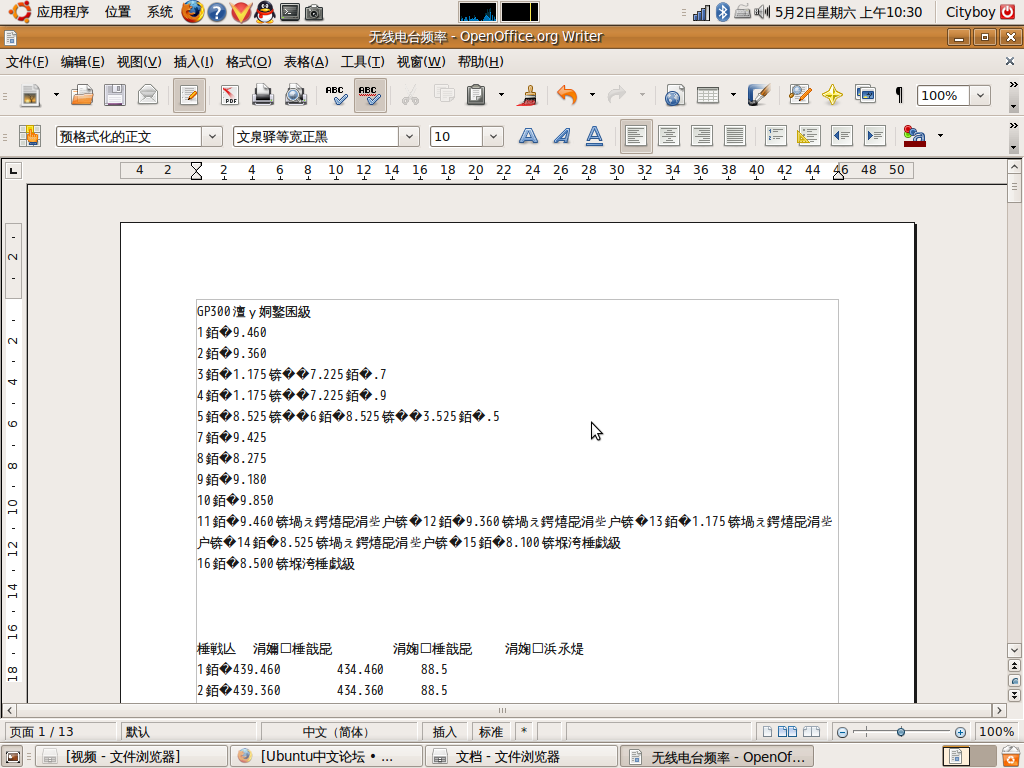The image size is (1024, 768).
Task: Toggle Nonprinting Characters pilcrow icon
Action: pos(899,95)
